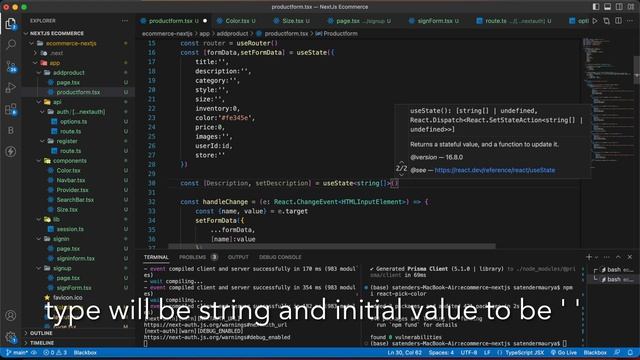
Task: Open the notifications bell in status bar
Action: pos(630,353)
